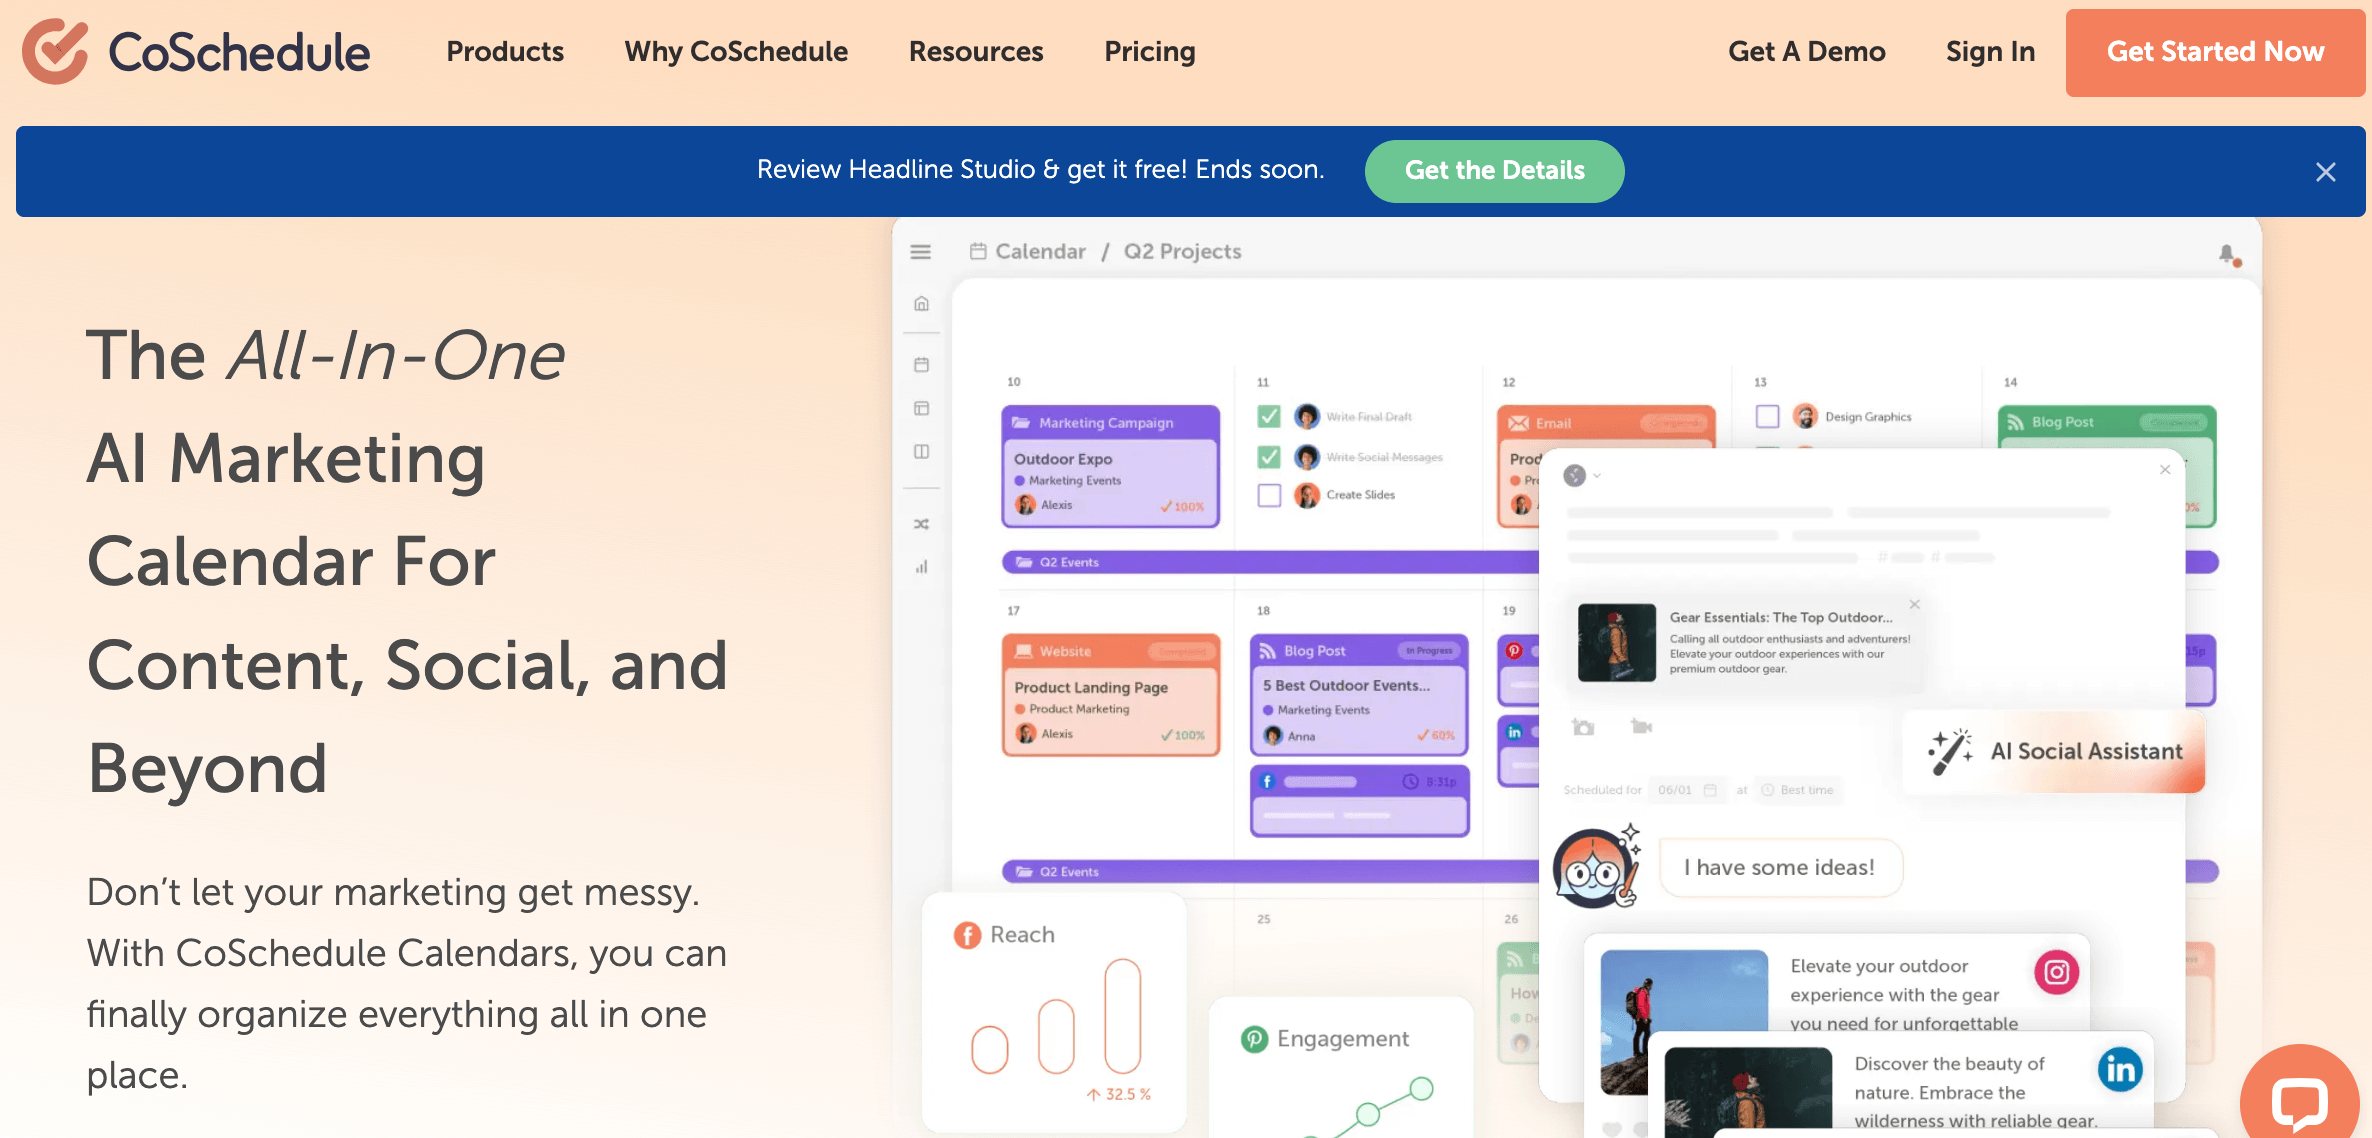Dismiss the review Headline Studio banner
Screen dimensions: 2372x1138
2327,169
